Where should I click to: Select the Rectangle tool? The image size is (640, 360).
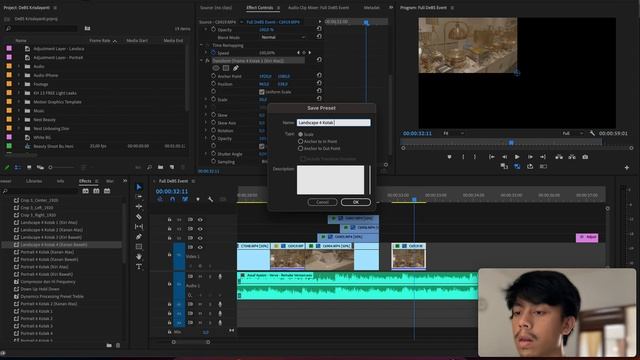[139, 247]
